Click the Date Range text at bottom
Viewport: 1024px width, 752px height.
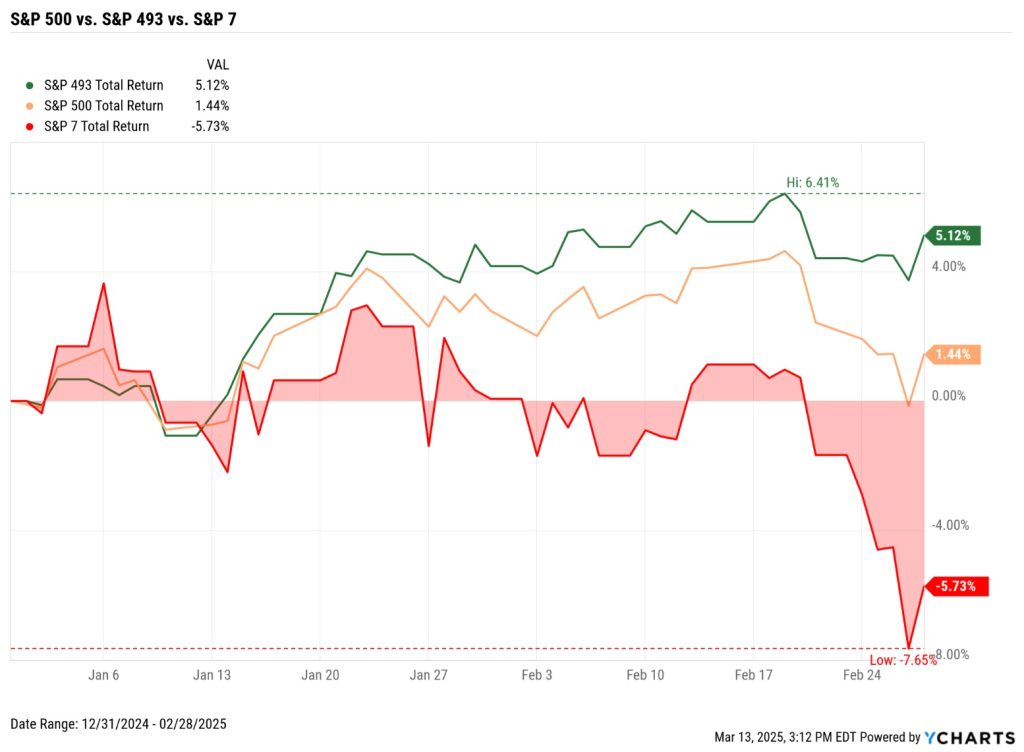[118, 724]
